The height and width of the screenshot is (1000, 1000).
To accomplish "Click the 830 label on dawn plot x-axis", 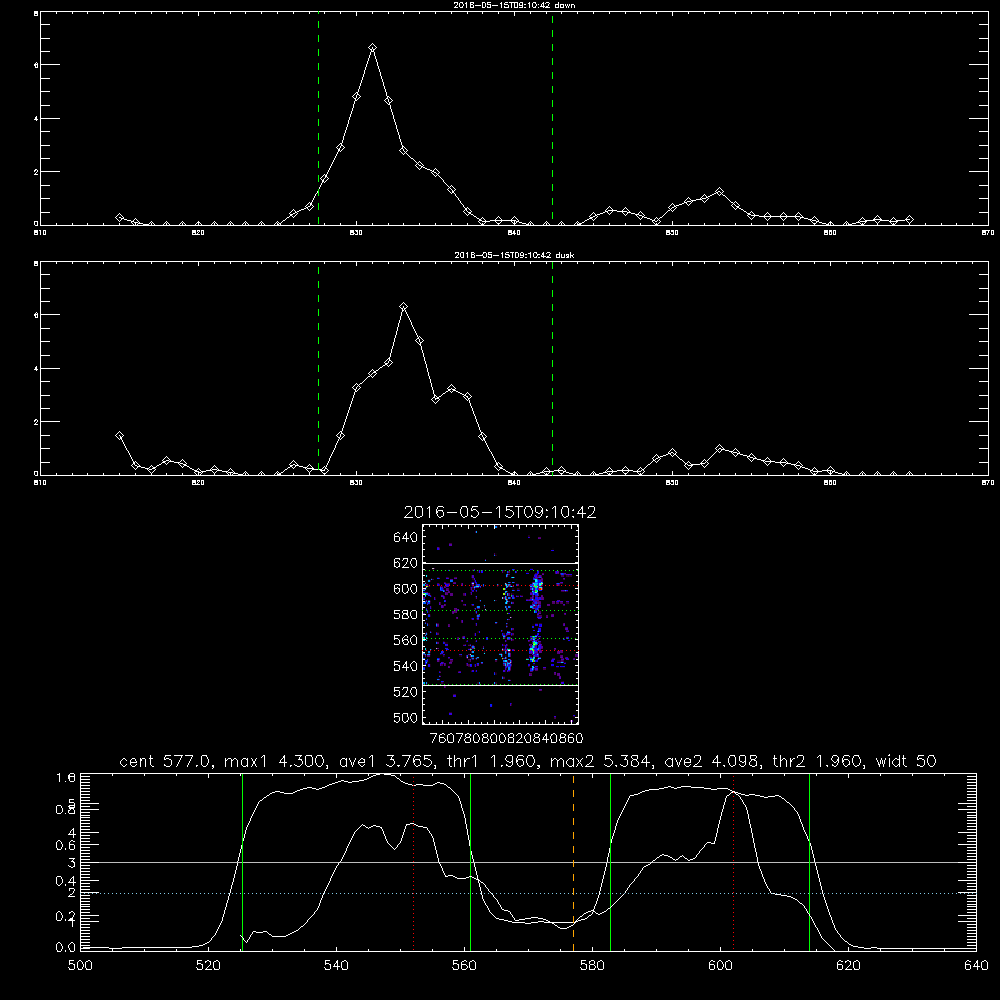I will tap(356, 233).
